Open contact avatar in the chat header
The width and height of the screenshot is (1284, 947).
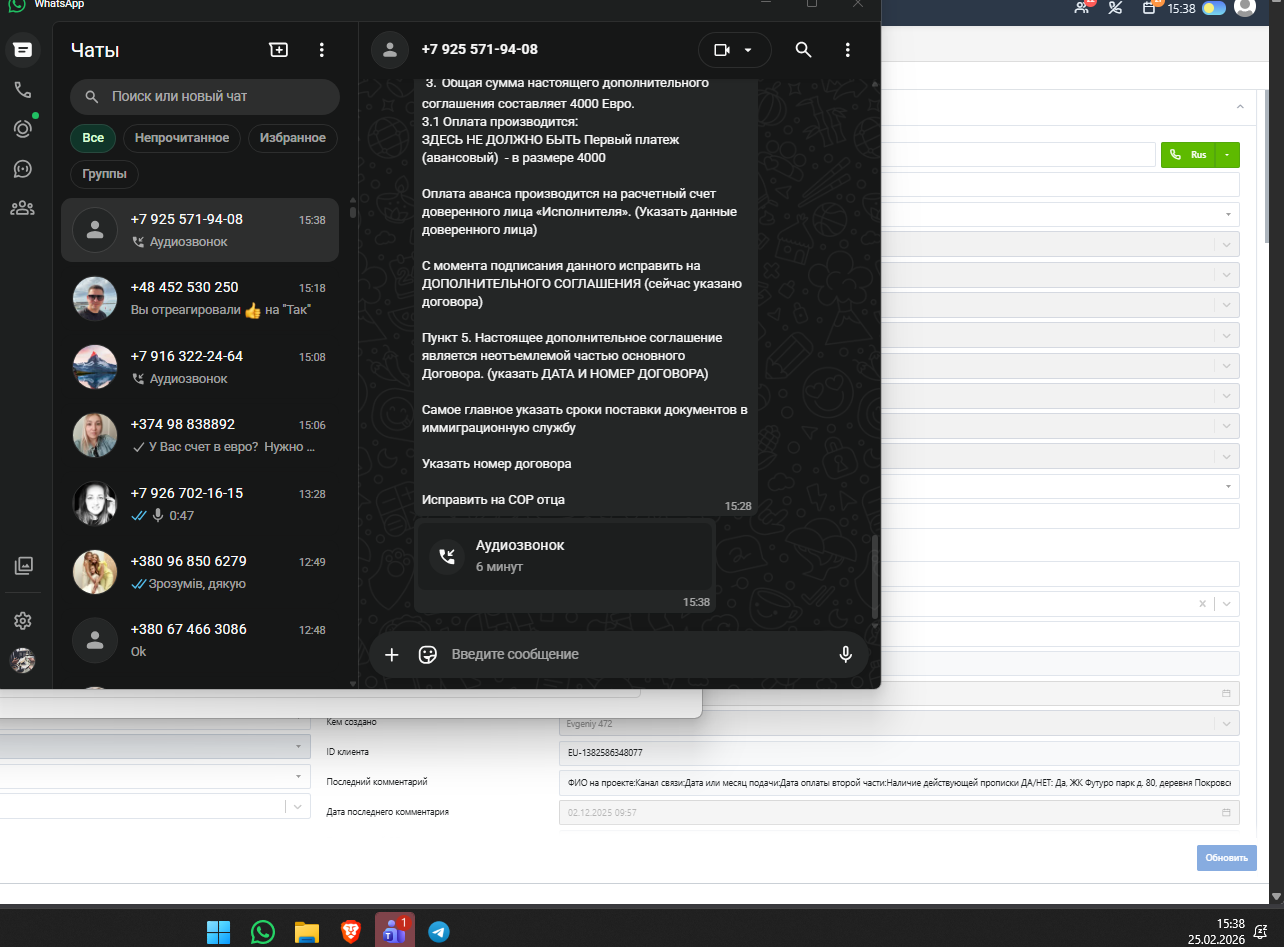[x=390, y=49]
